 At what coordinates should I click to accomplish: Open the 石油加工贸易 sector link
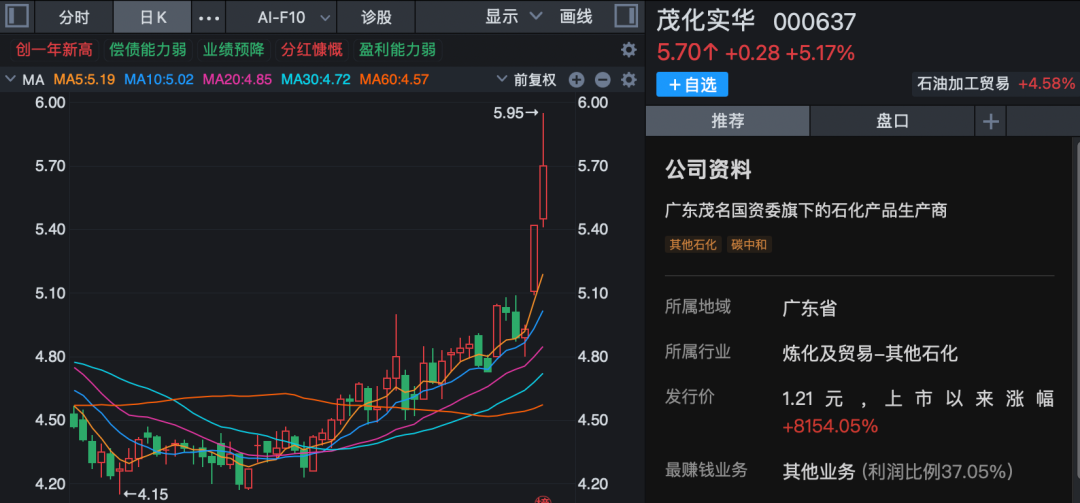click(x=963, y=84)
